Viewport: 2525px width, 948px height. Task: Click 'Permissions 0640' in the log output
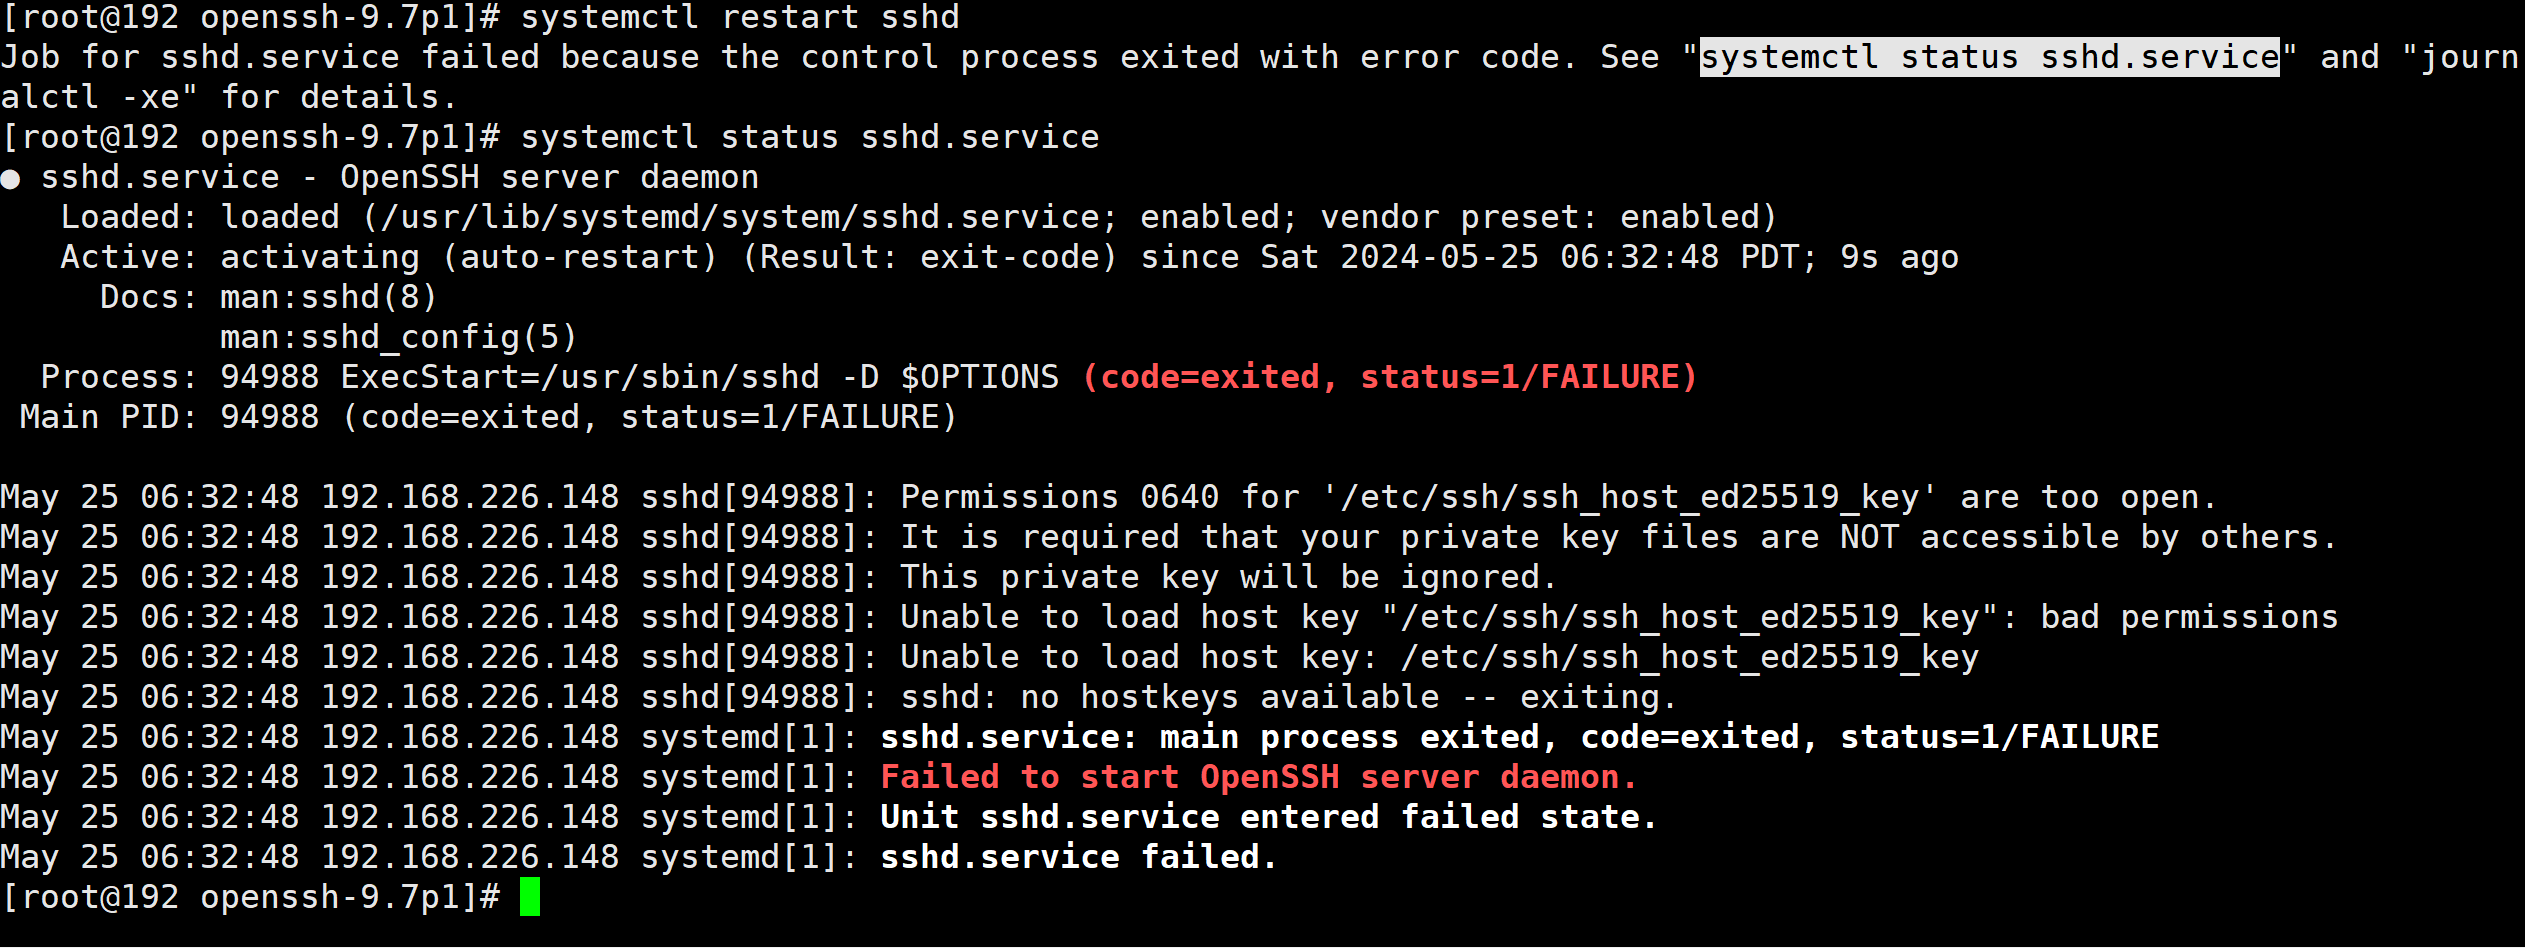1059,497
